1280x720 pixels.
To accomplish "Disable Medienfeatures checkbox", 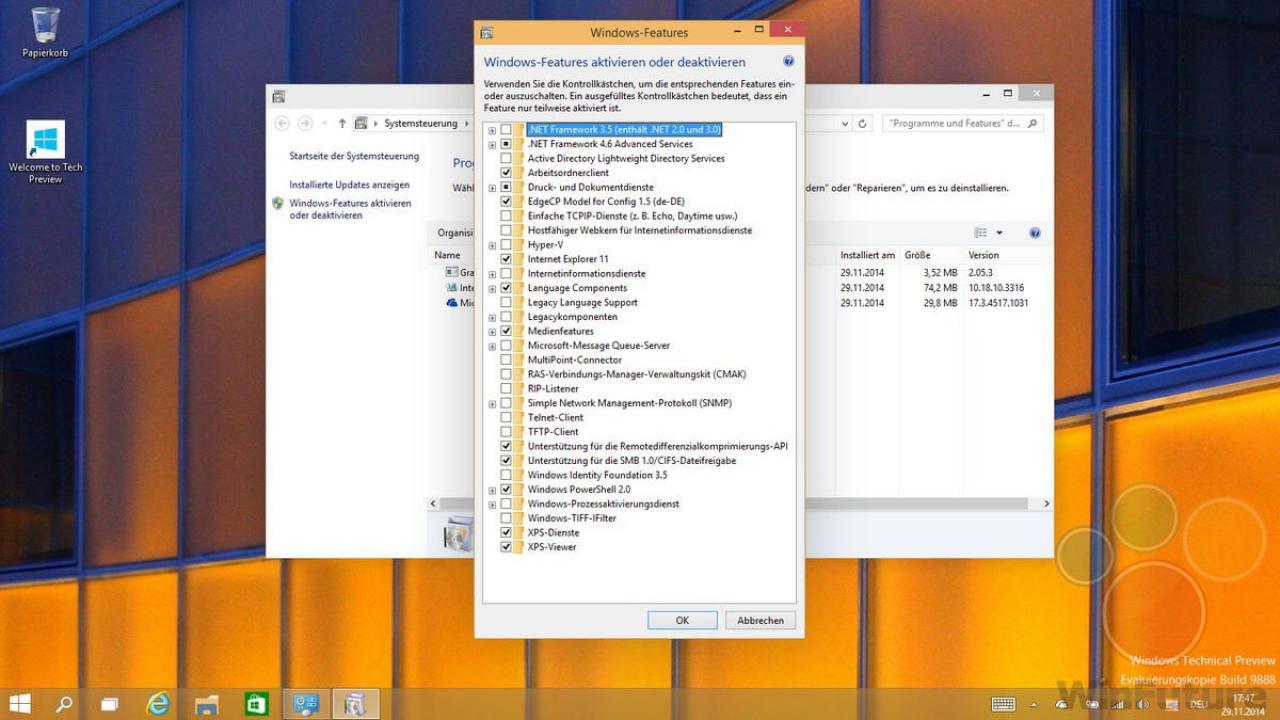I will point(506,331).
